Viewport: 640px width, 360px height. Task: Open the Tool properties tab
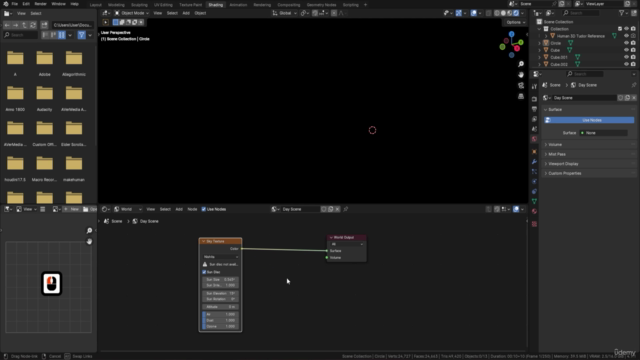pos(534,87)
